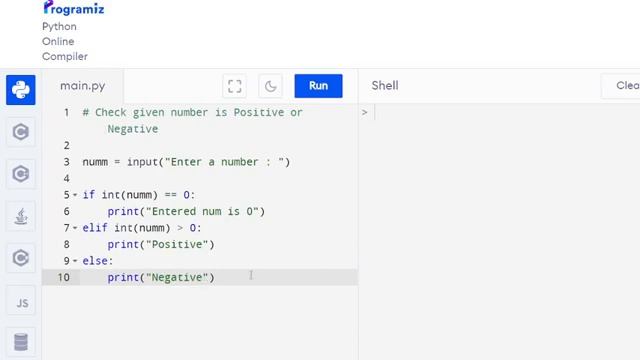Toggle dark mode moon icon
The image size is (640, 360).
[x=270, y=86]
